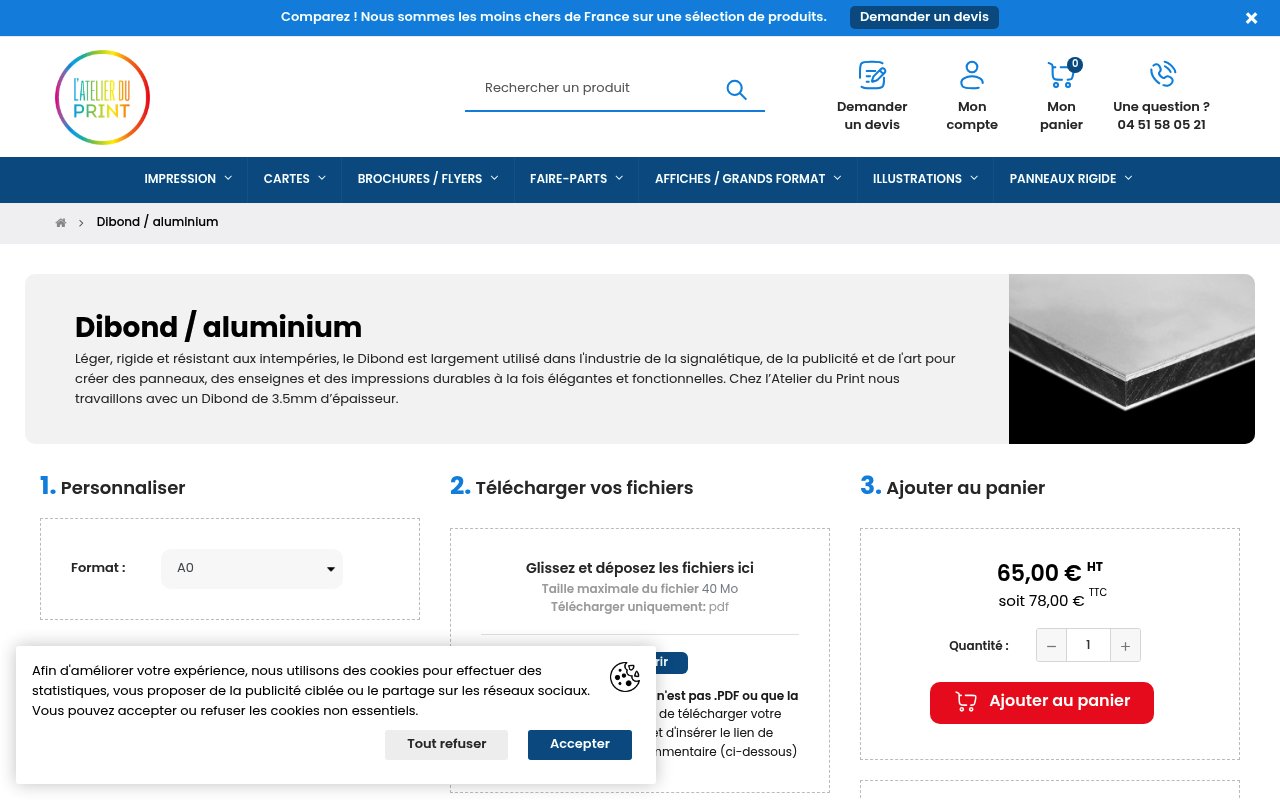Click the "Demander un devis" document icon
Image resolution: width=1280 pixels, height=800 pixels.
click(871, 76)
